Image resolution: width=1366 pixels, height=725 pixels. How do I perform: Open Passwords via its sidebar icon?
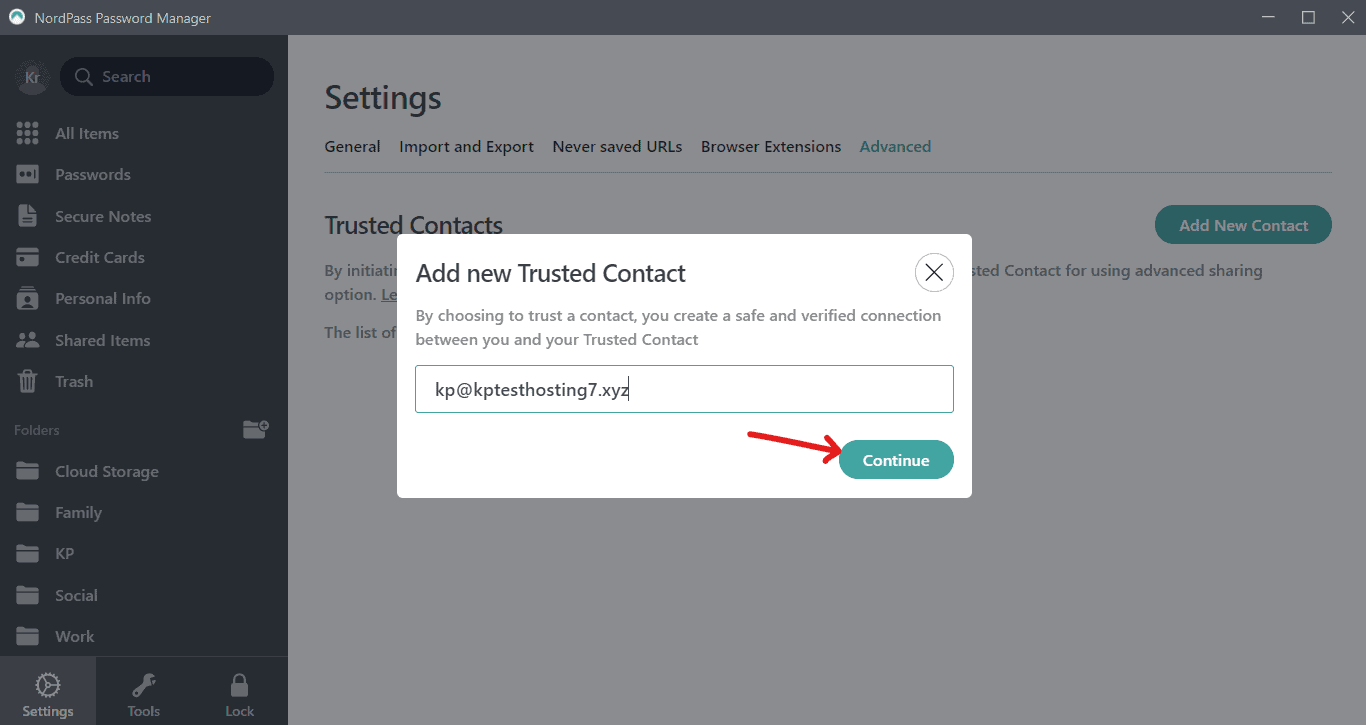click(27, 174)
